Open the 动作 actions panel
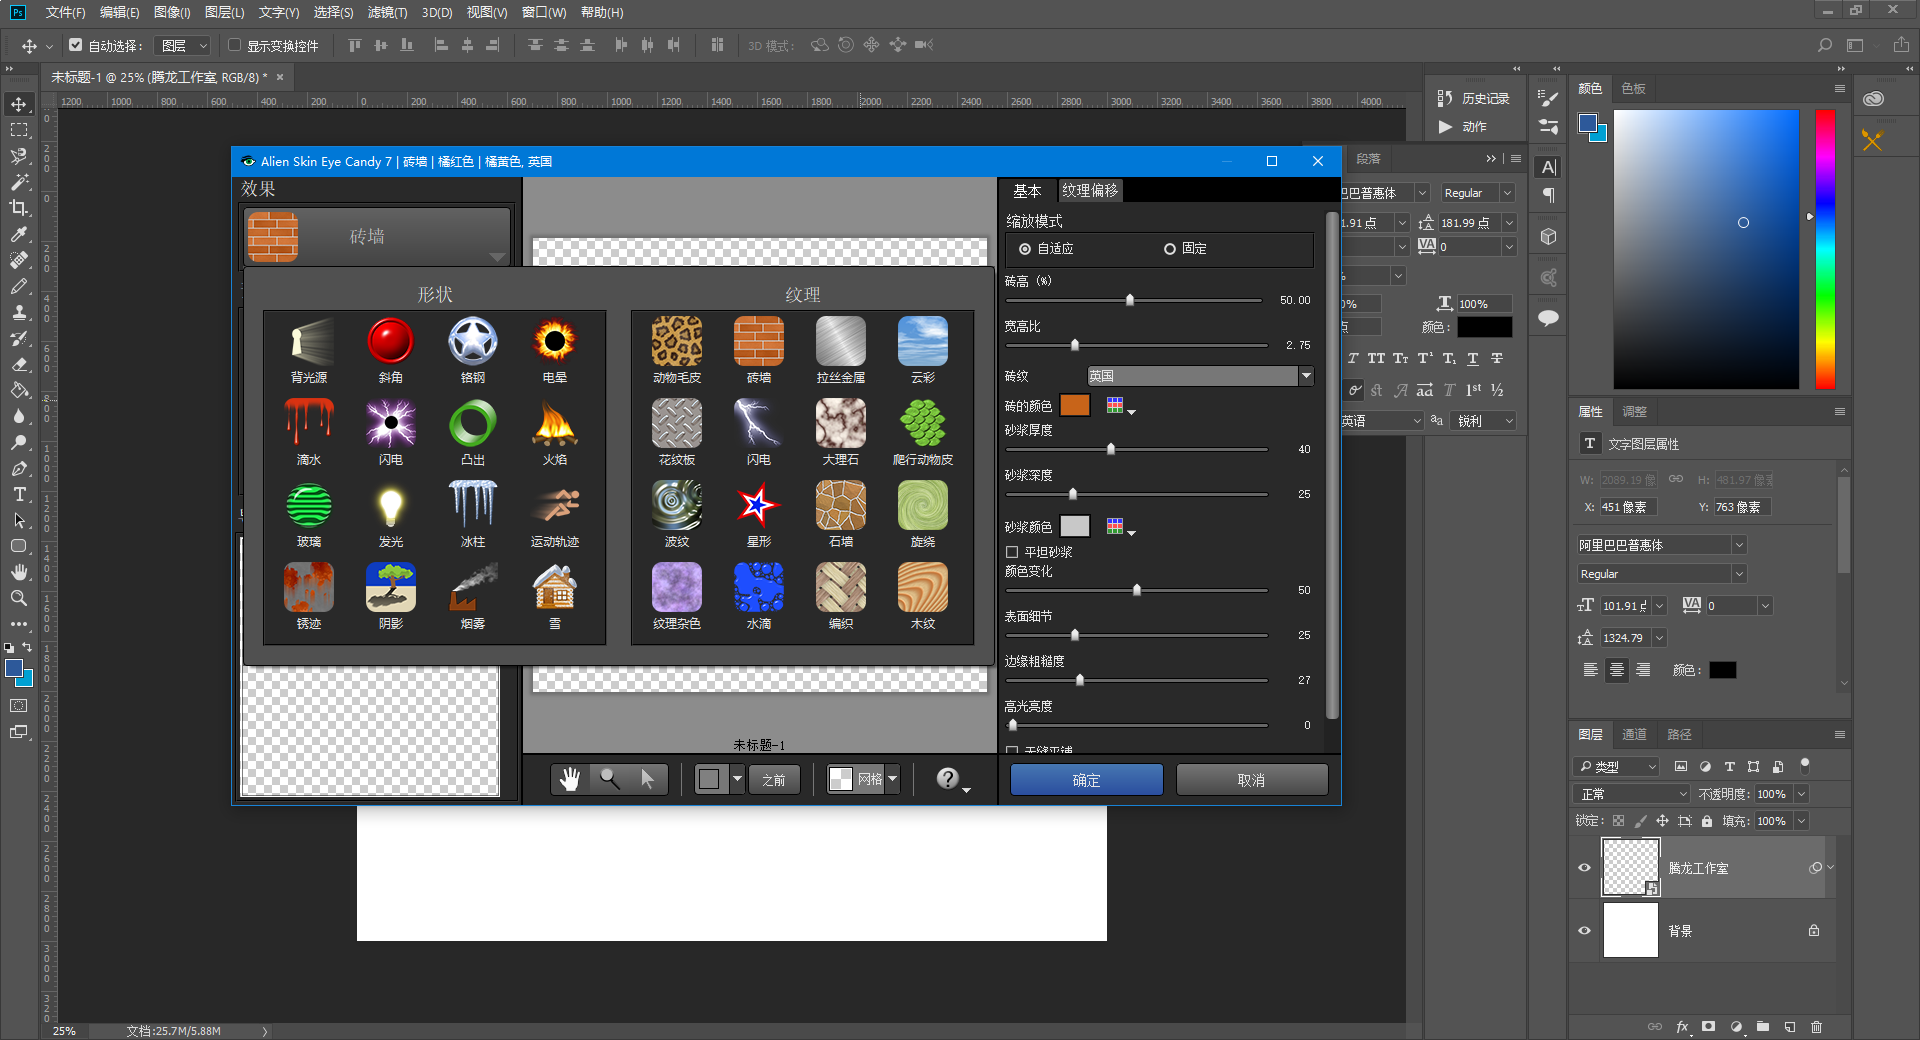Viewport: 1920px width, 1040px height. pos(1463,127)
